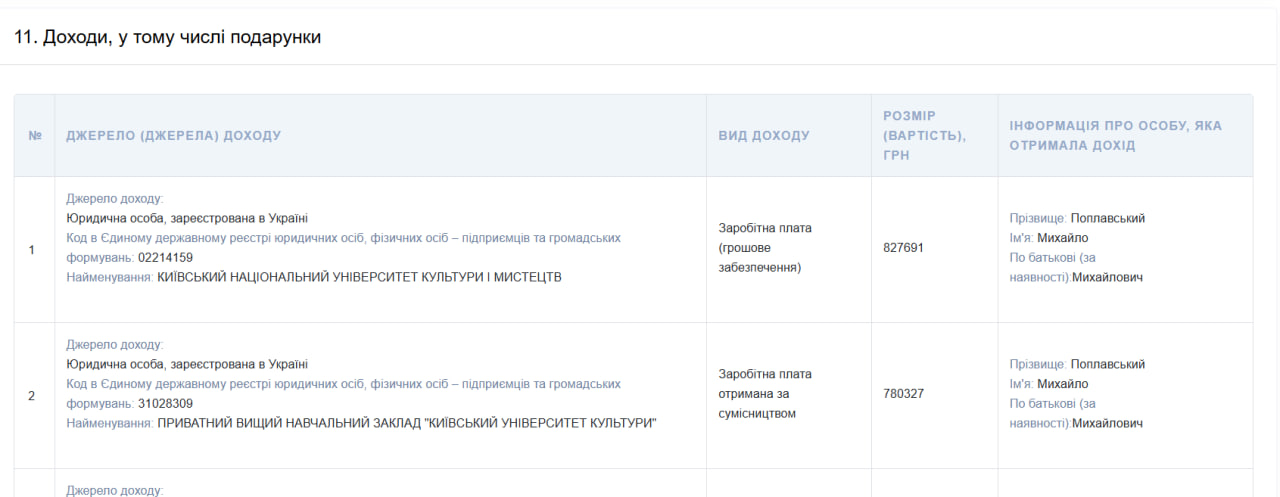Click "Юридична особа, зареєстрована в Україні" in row 1
The width and height of the screenshot is (1280, 497).
(x=187, y=218)
